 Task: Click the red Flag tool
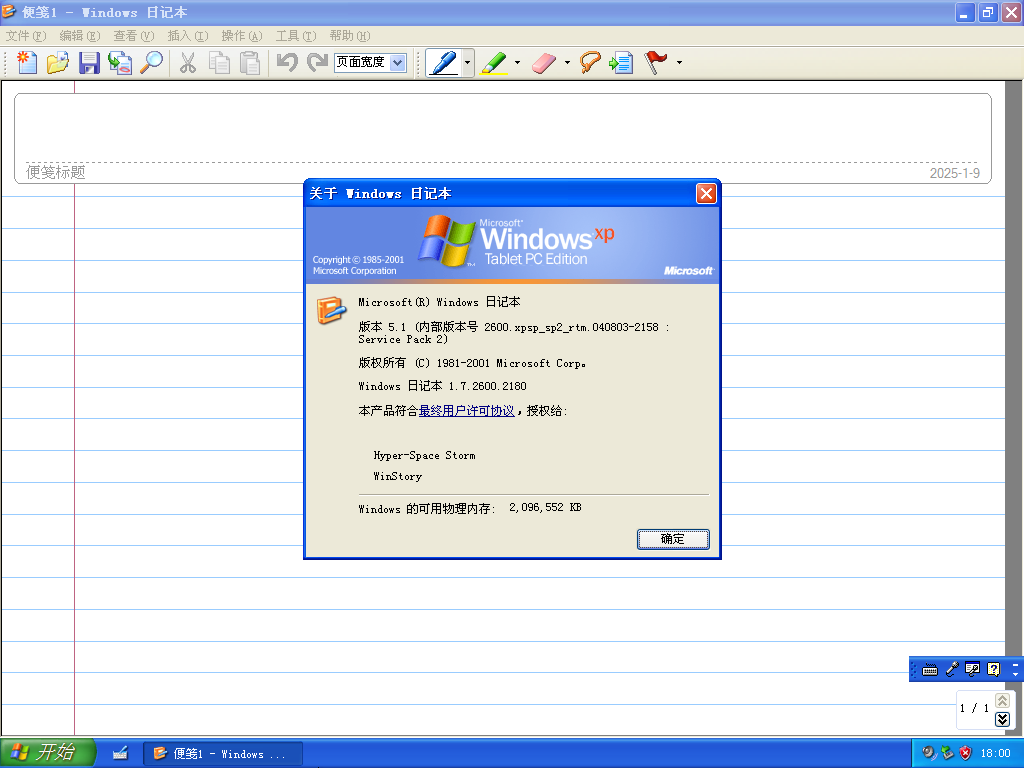click(656, 63)
